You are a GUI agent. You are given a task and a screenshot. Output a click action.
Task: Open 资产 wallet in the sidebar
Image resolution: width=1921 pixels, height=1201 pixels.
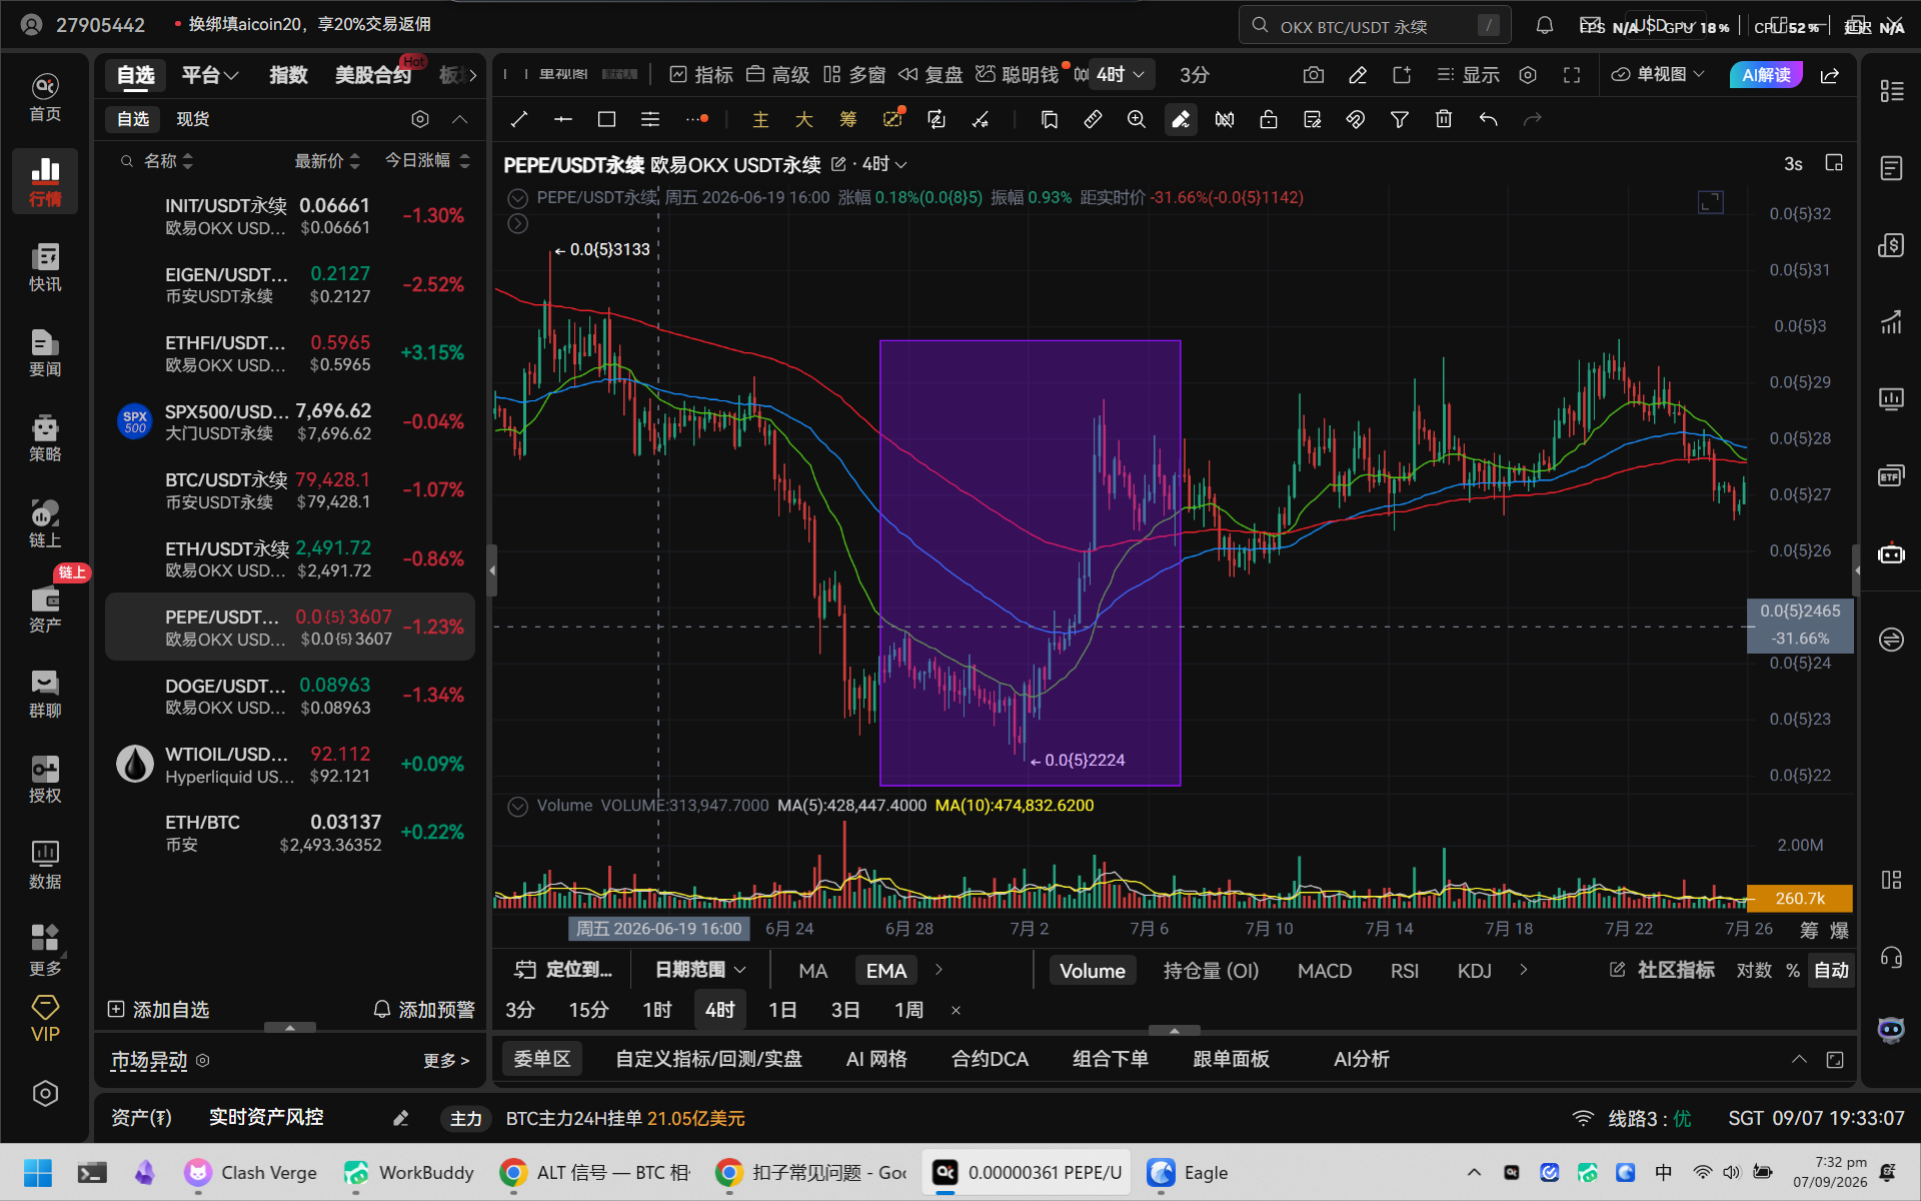click(45, 609)
